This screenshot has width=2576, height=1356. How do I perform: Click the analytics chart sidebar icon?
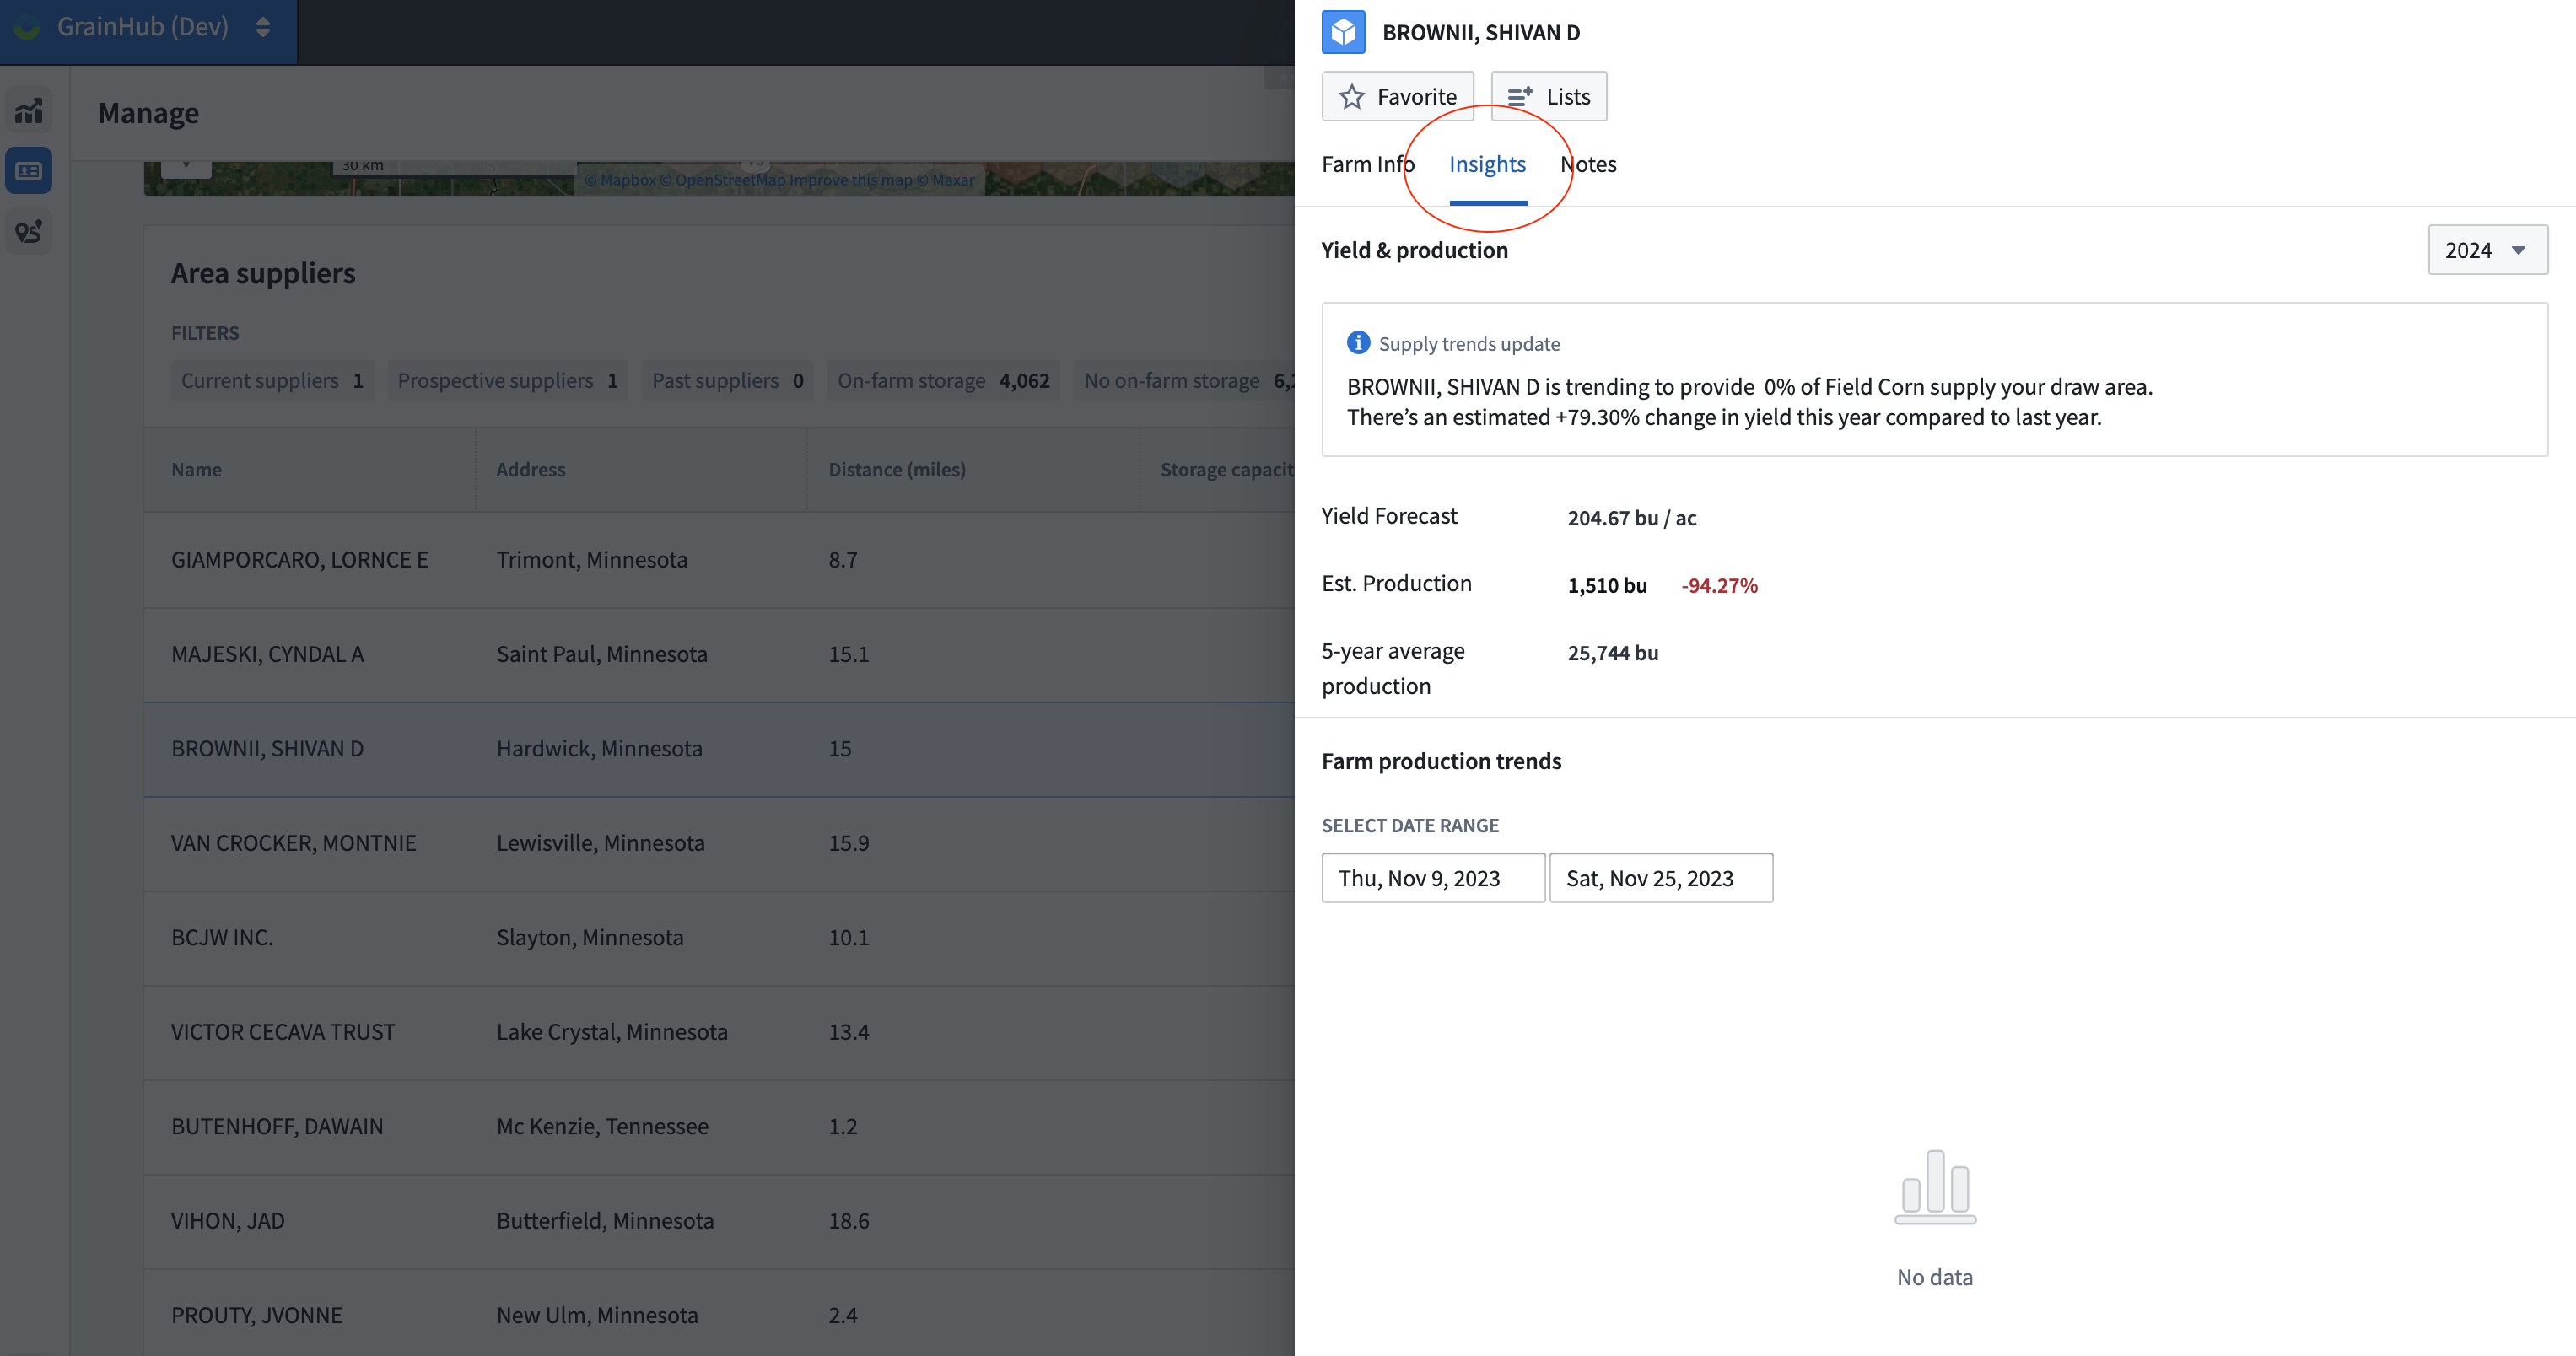[29, 110]
